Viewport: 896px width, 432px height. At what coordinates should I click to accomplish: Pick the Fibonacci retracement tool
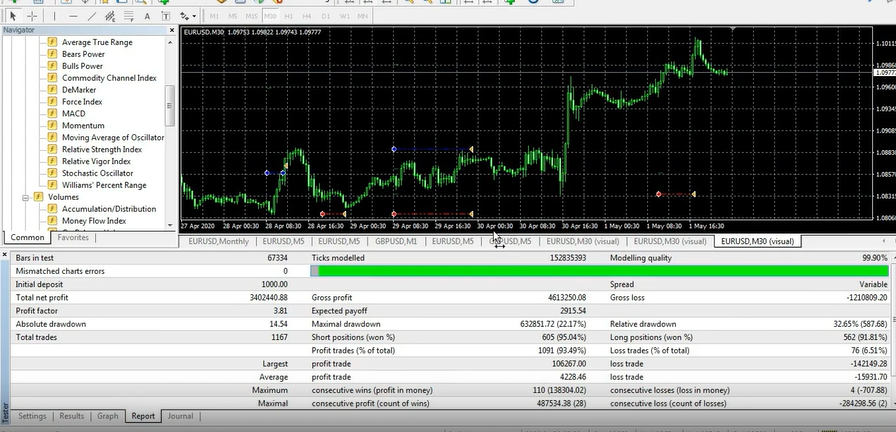pyautogui.click(x=128, y=16)
